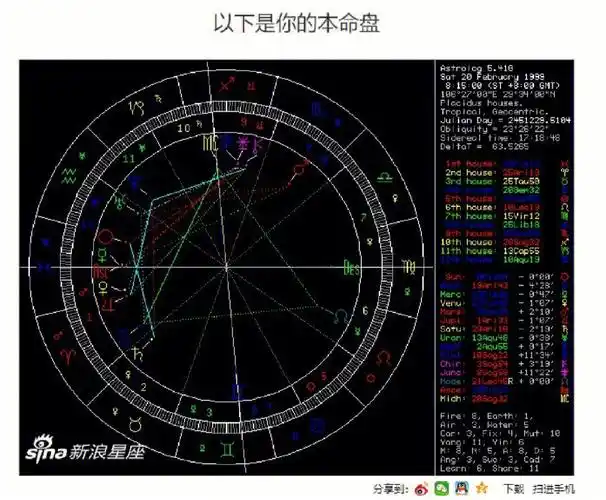This screenshot has height=500, width=606.
Task: Click the green Des descendant label
Action: [351, 267]
